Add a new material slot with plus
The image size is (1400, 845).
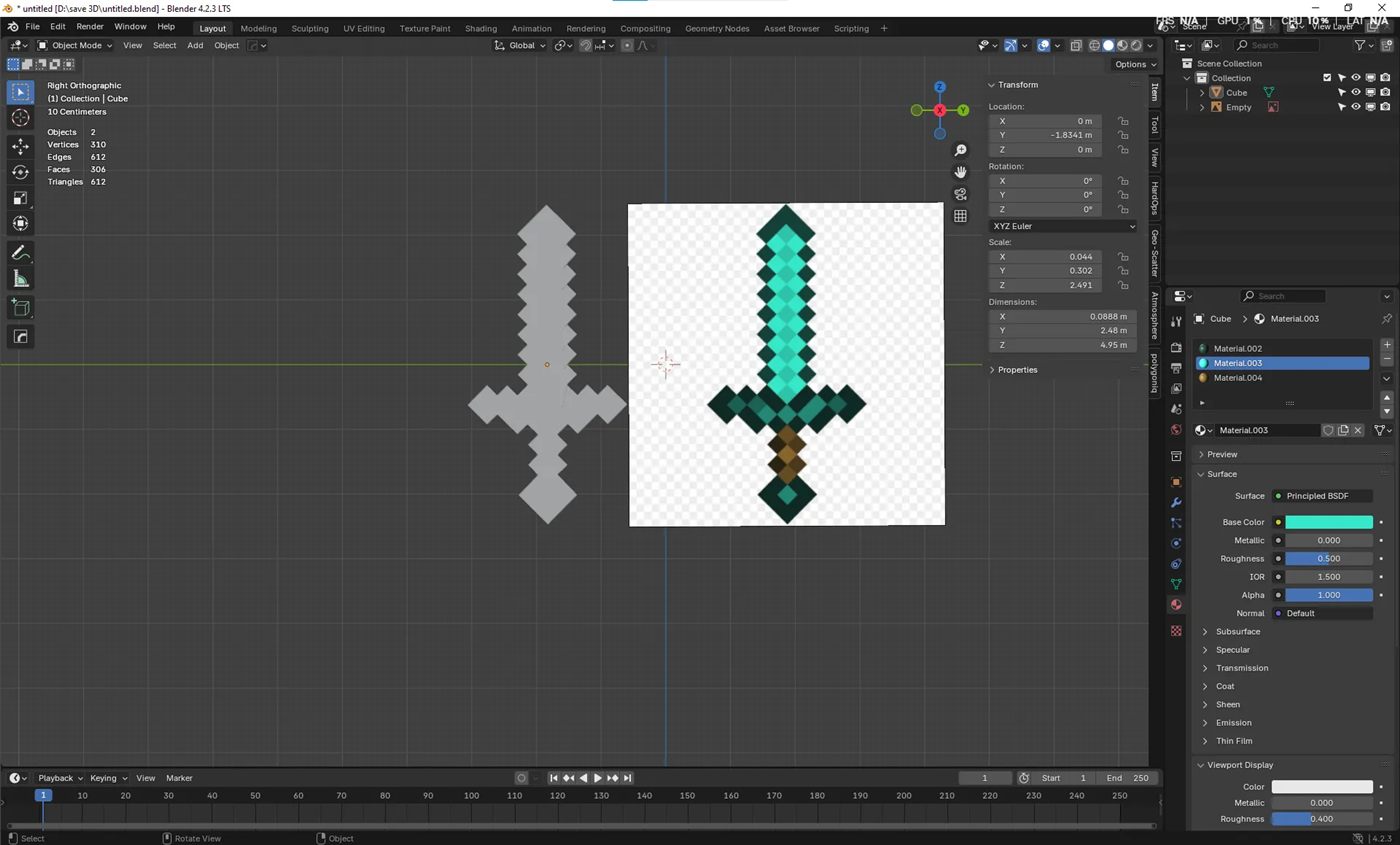pyautogui.click(x=1387, y=345)
